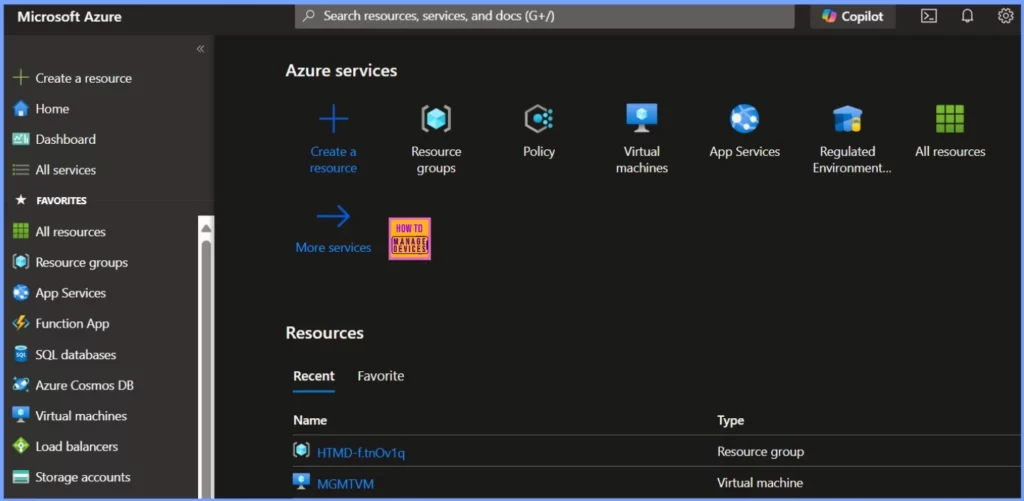The height and width of the screenshot is (501, 1024).
Task: Click the Storage accounts icon in sidebar
Action: pyautogui.click(x=21, y=477)
